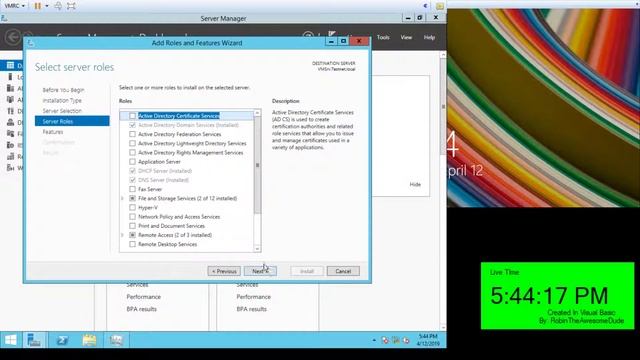Click the Next button in wizard
The width and height of the screenshot is (640, 360).
click(x=260, y=271)
